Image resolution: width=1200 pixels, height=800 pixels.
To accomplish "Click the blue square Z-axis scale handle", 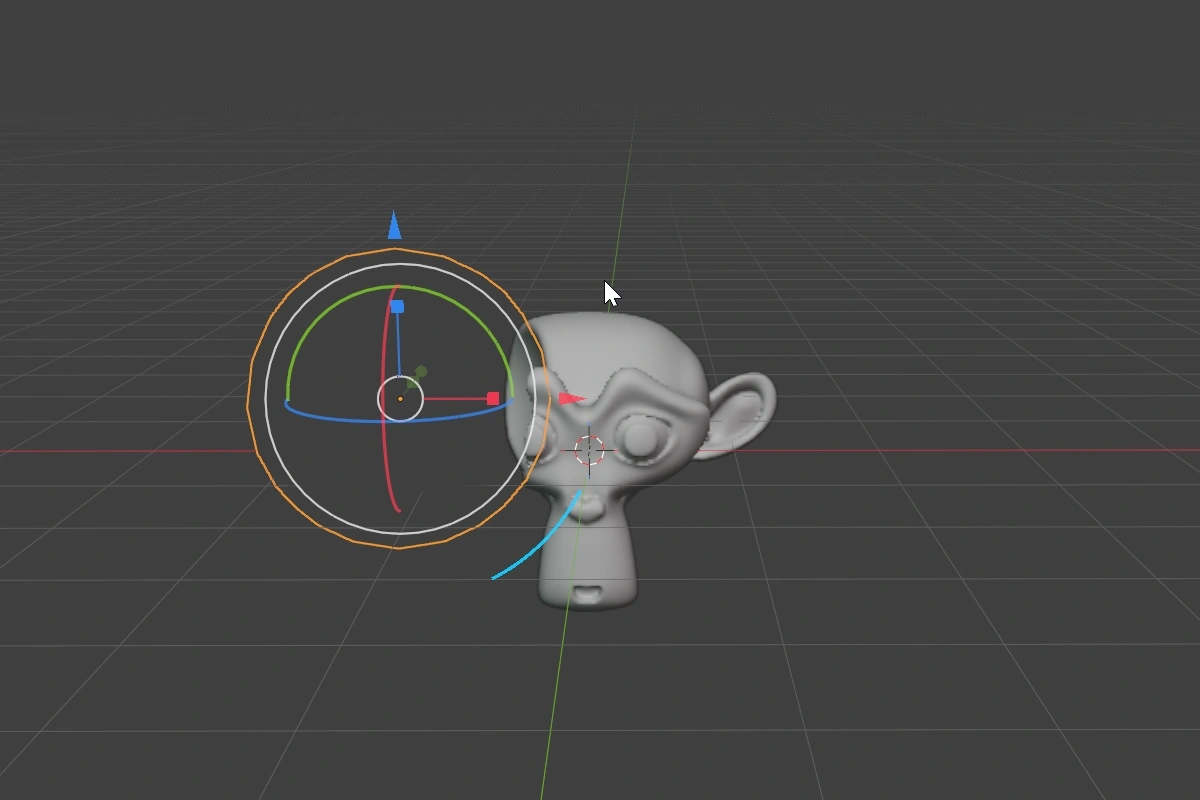I will coord(397,307).
